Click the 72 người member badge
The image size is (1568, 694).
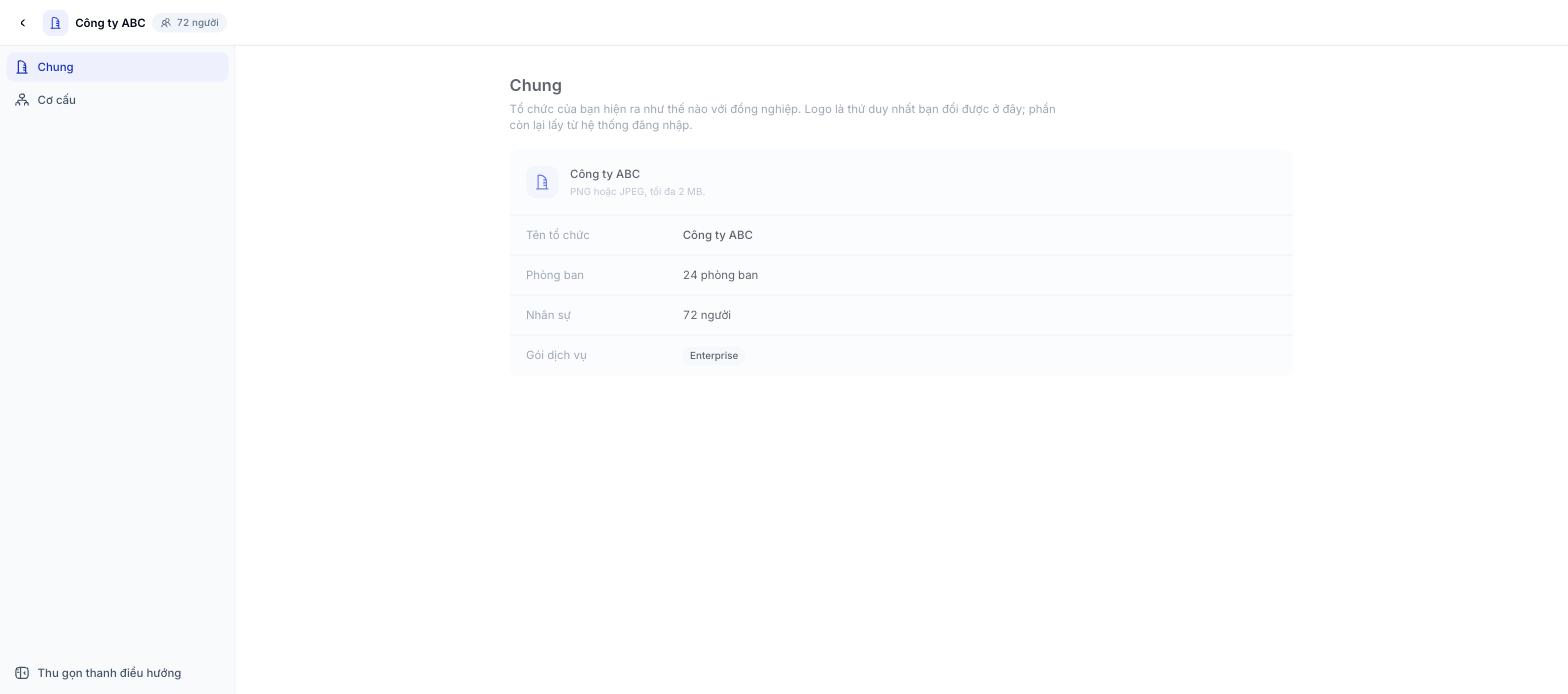point(190,23)
